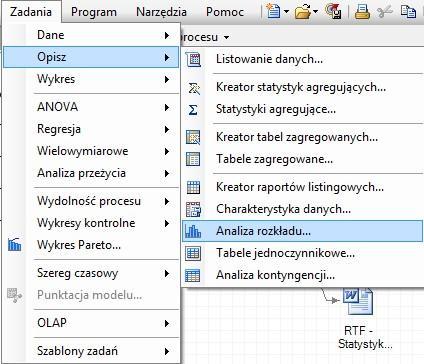Open the Szereg czasowy menu entry

click(x=91, y=273)
